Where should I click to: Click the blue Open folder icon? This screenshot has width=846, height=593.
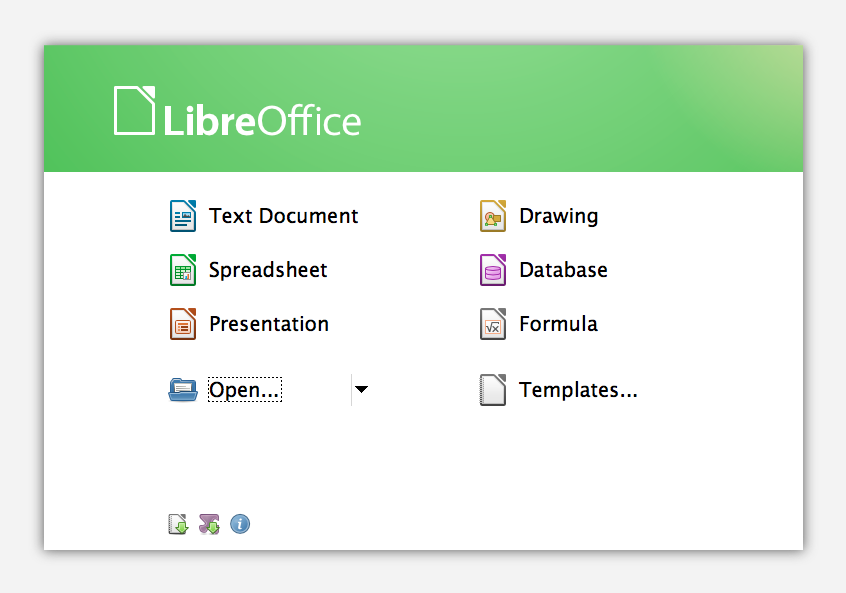(x=183, y=390)
